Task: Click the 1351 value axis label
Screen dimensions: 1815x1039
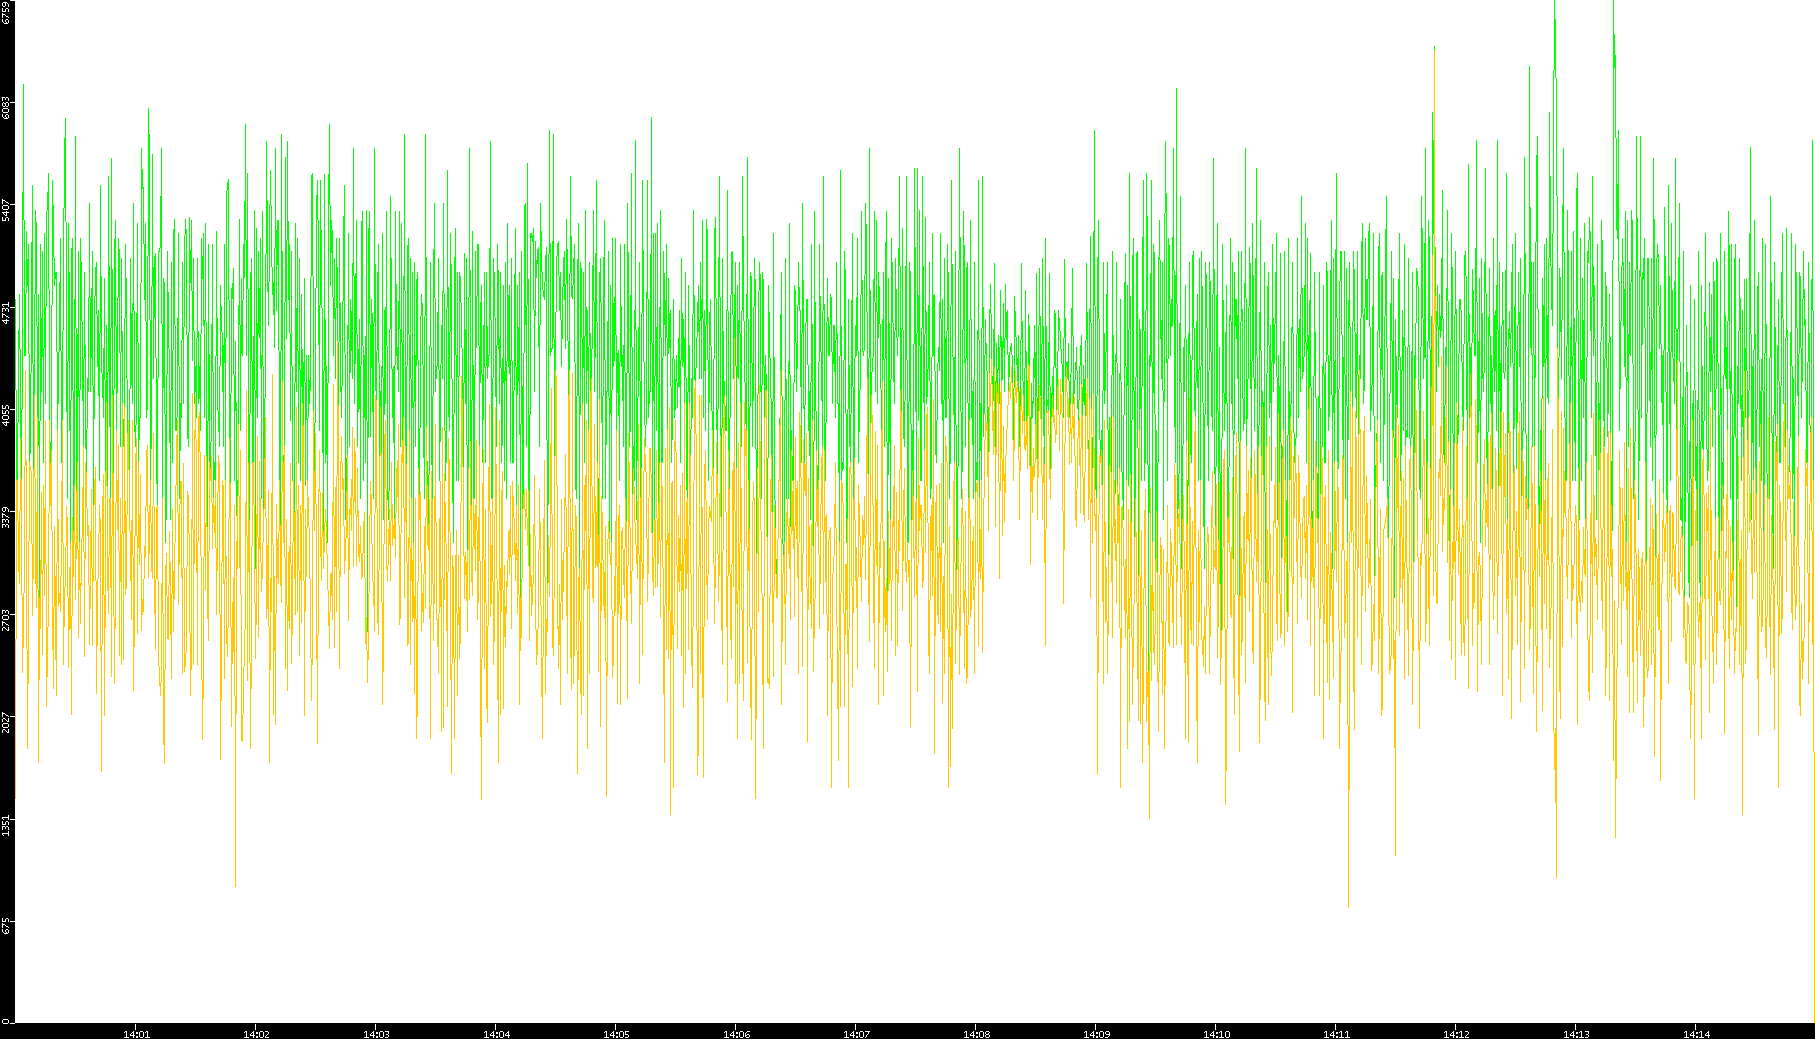Action: tap(7, 825)
